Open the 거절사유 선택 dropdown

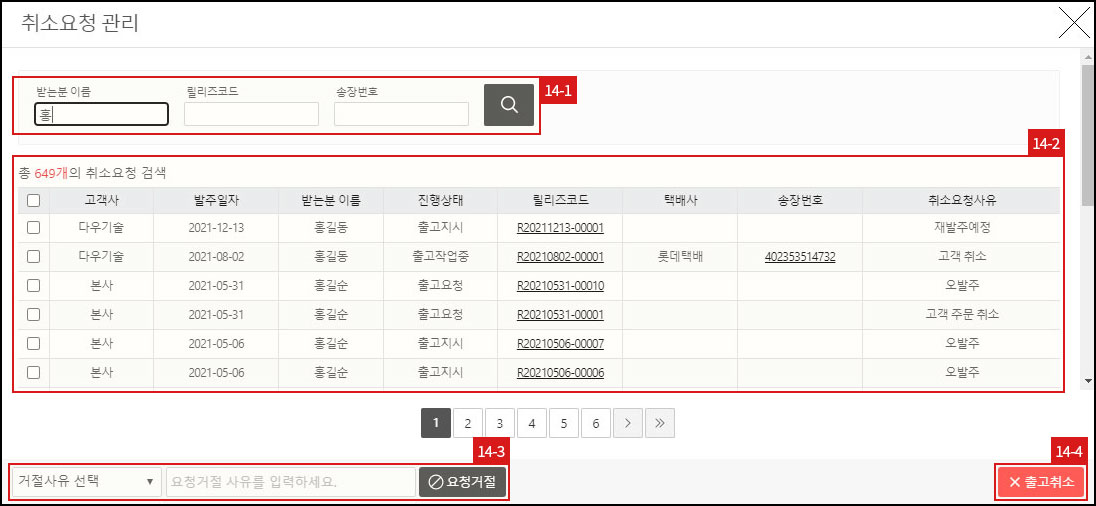click(x=87, y=482)
